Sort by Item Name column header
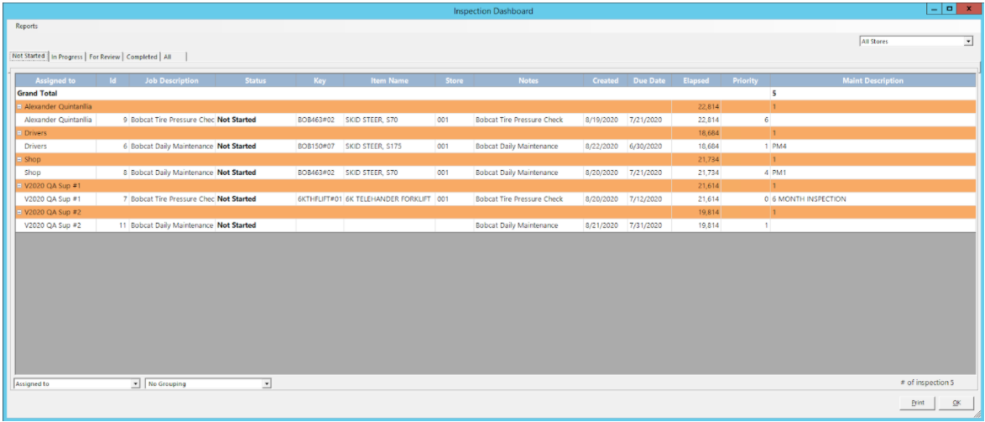The height and width of the screenshot is (422, 985). (x=389, y=81)
